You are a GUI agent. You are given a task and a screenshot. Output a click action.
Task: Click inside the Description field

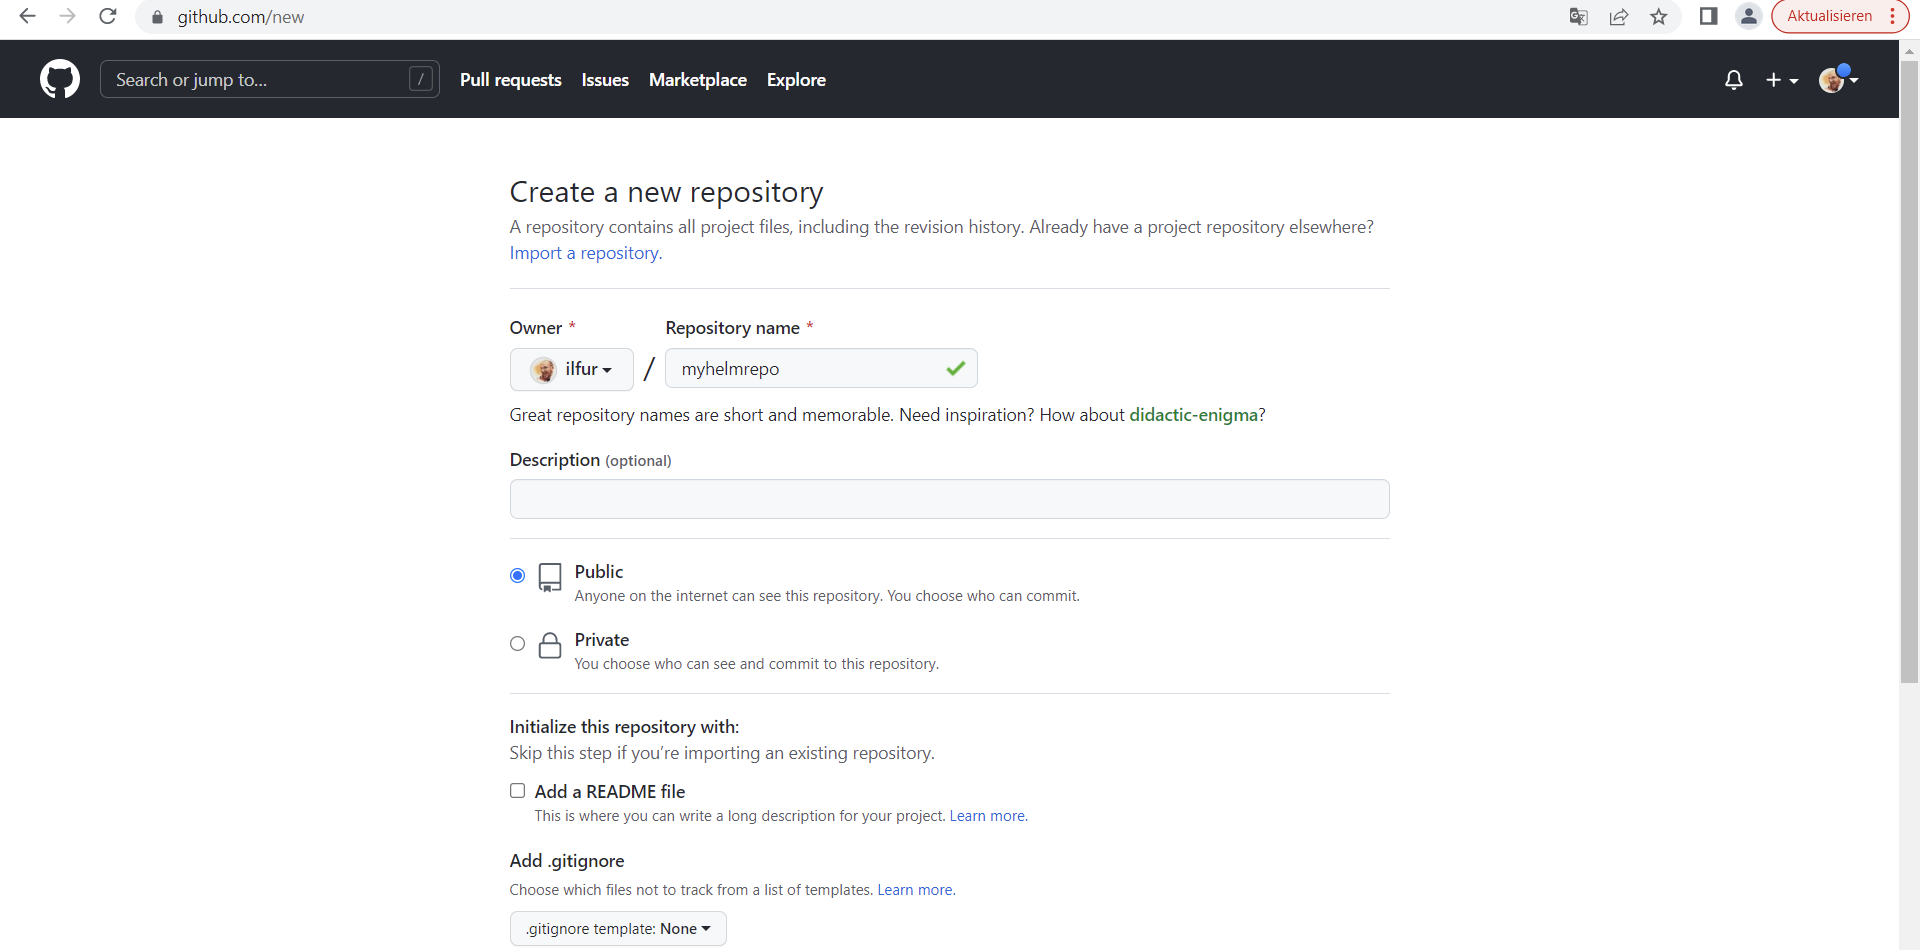pyautogui.click(x=949, y=498)
